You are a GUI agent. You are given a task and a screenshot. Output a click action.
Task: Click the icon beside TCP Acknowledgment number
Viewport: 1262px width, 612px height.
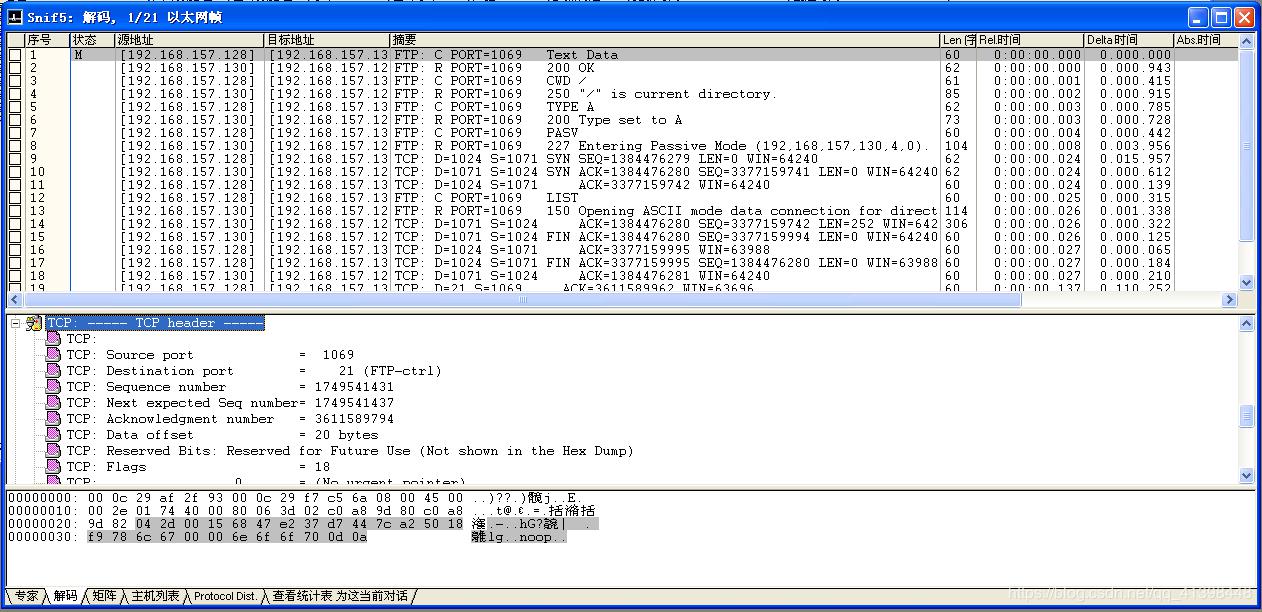[x=53, y=419]
